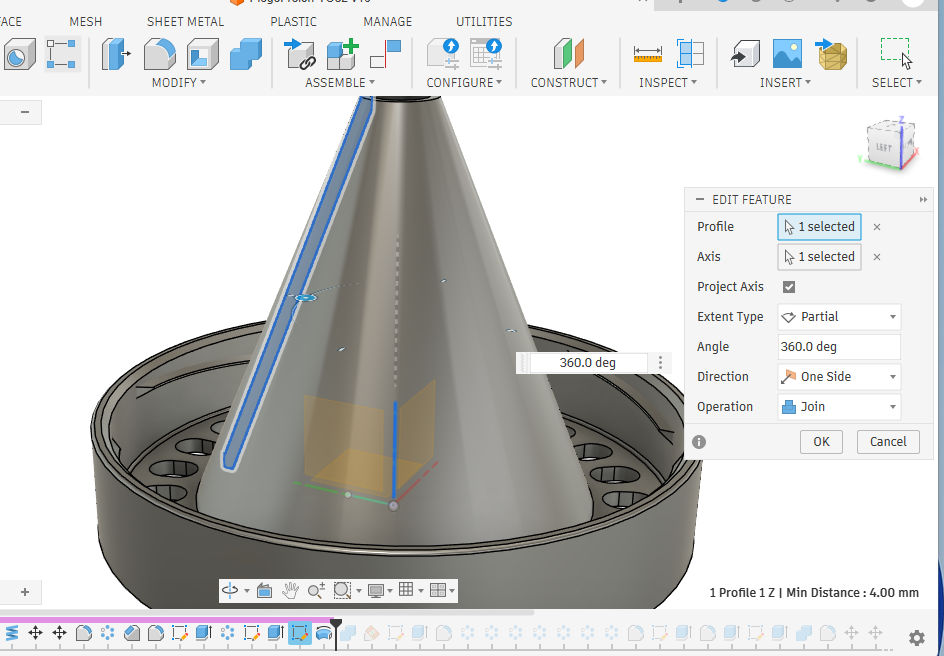This screenshot has height=656, width=944.
Task: Switch to the SHEET METAL tab
Action: [185, 21]
